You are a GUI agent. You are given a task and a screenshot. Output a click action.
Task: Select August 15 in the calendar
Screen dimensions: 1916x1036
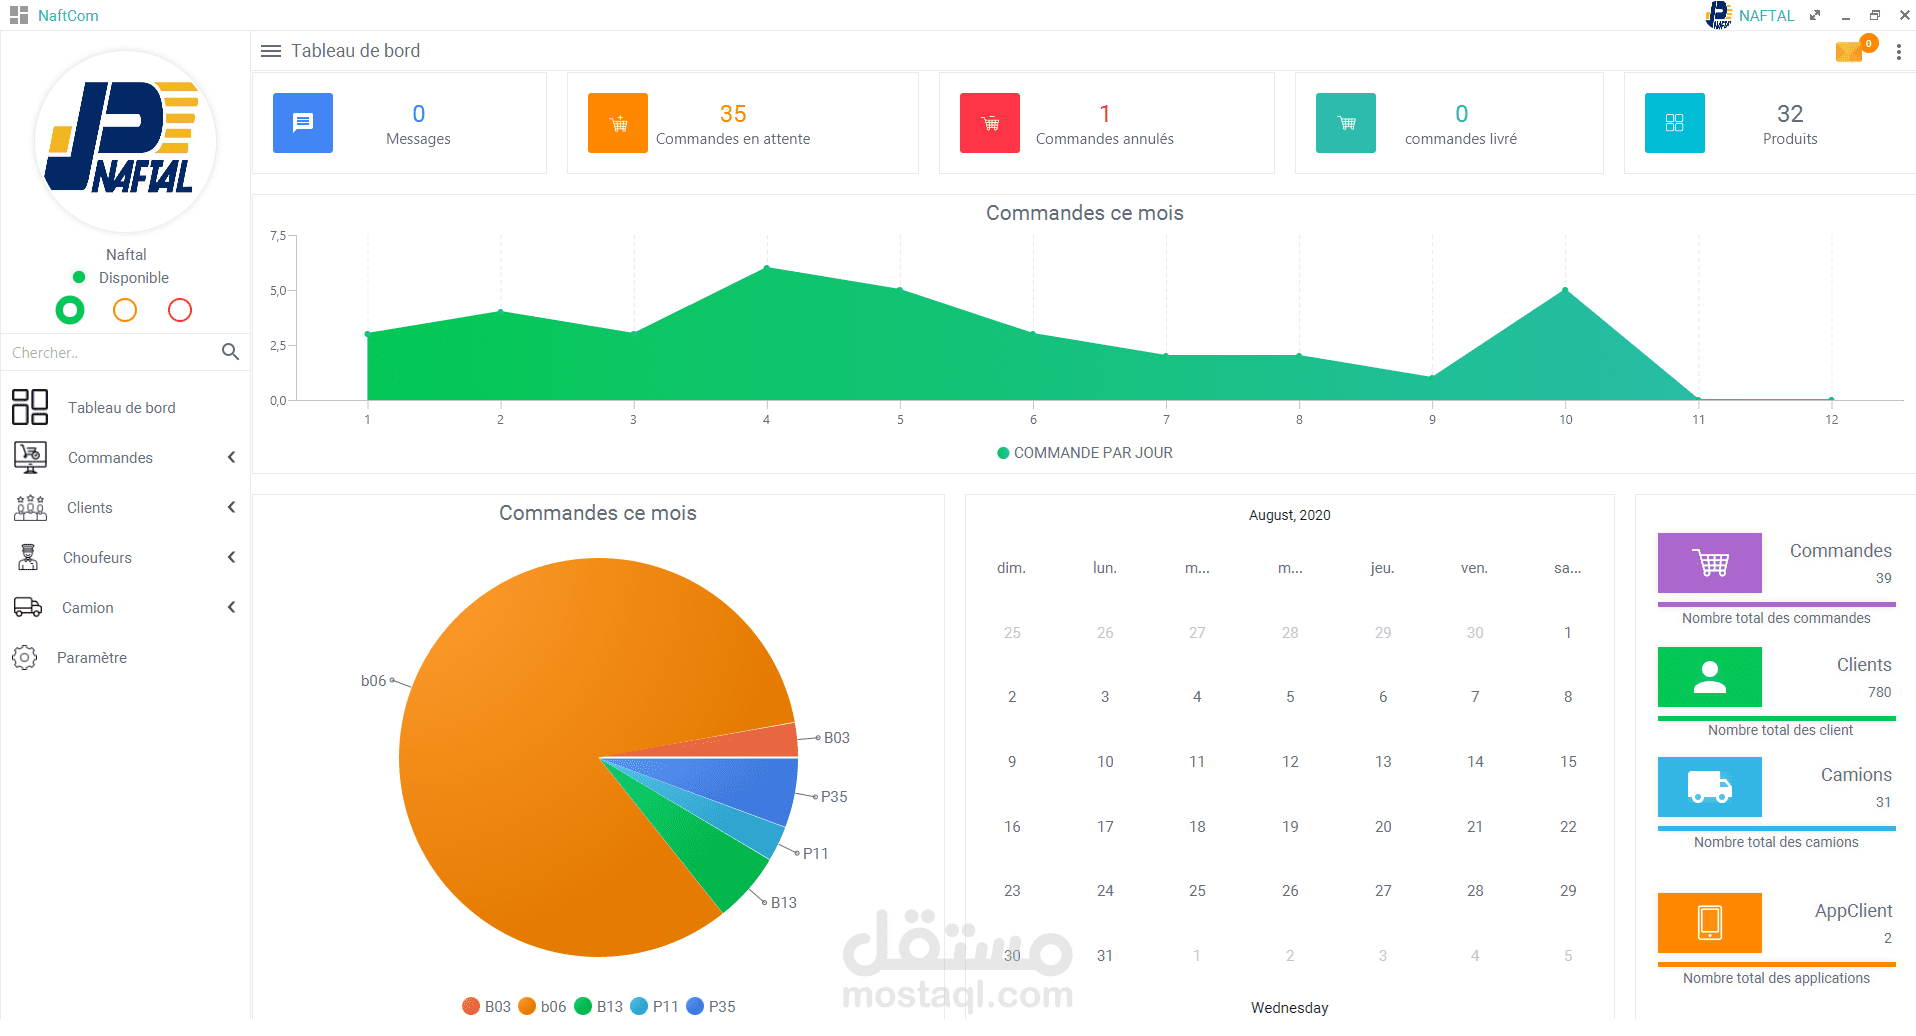(x=1568, y=761)
